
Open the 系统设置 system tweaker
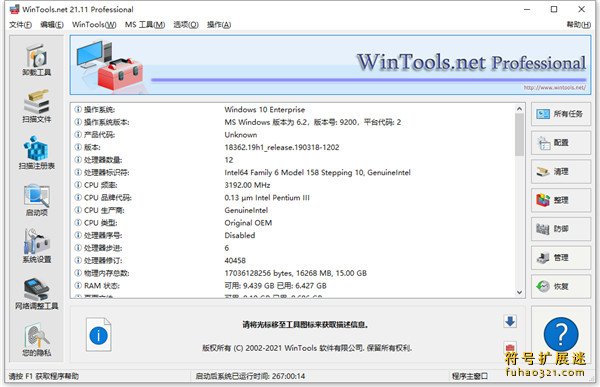pos(36,247)
